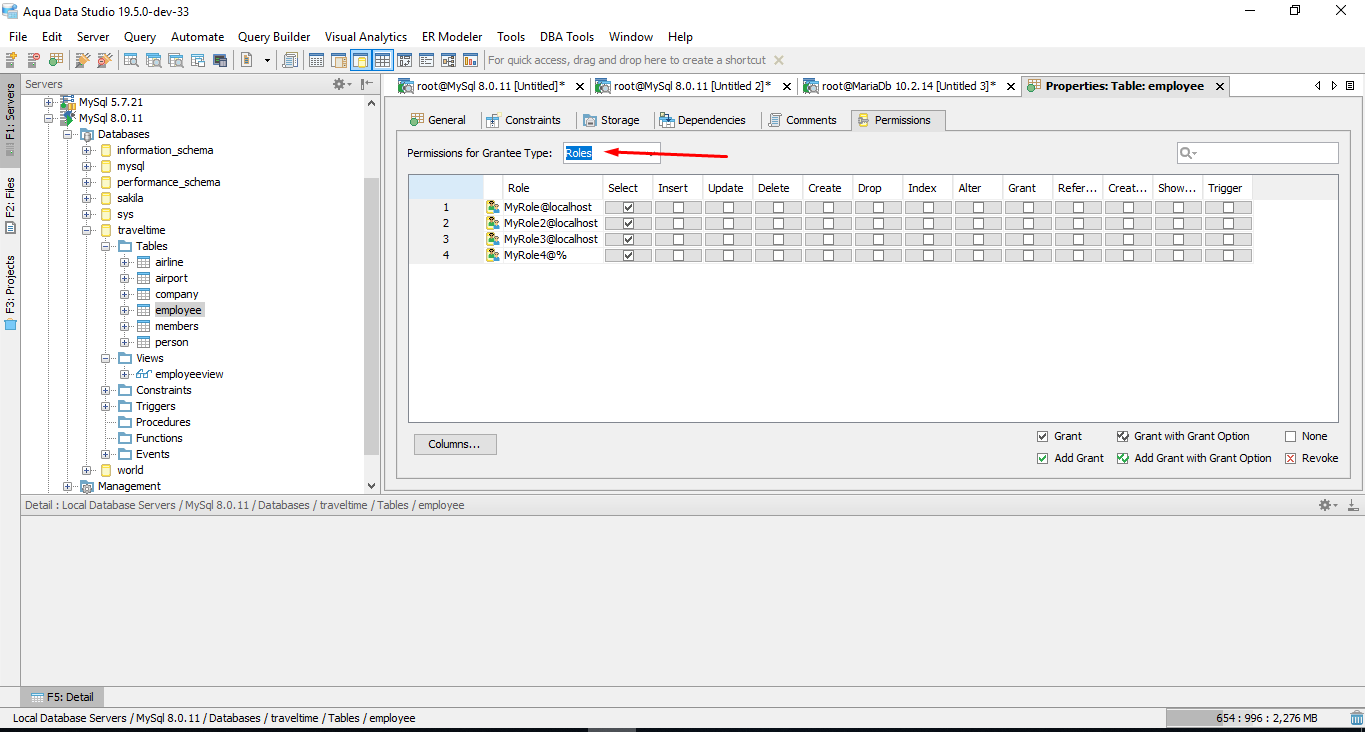Close the Properties: Table: employee tab
Image resolution: width=1365 pixels, height=732 pixels.
click(x=1220, y=87)
